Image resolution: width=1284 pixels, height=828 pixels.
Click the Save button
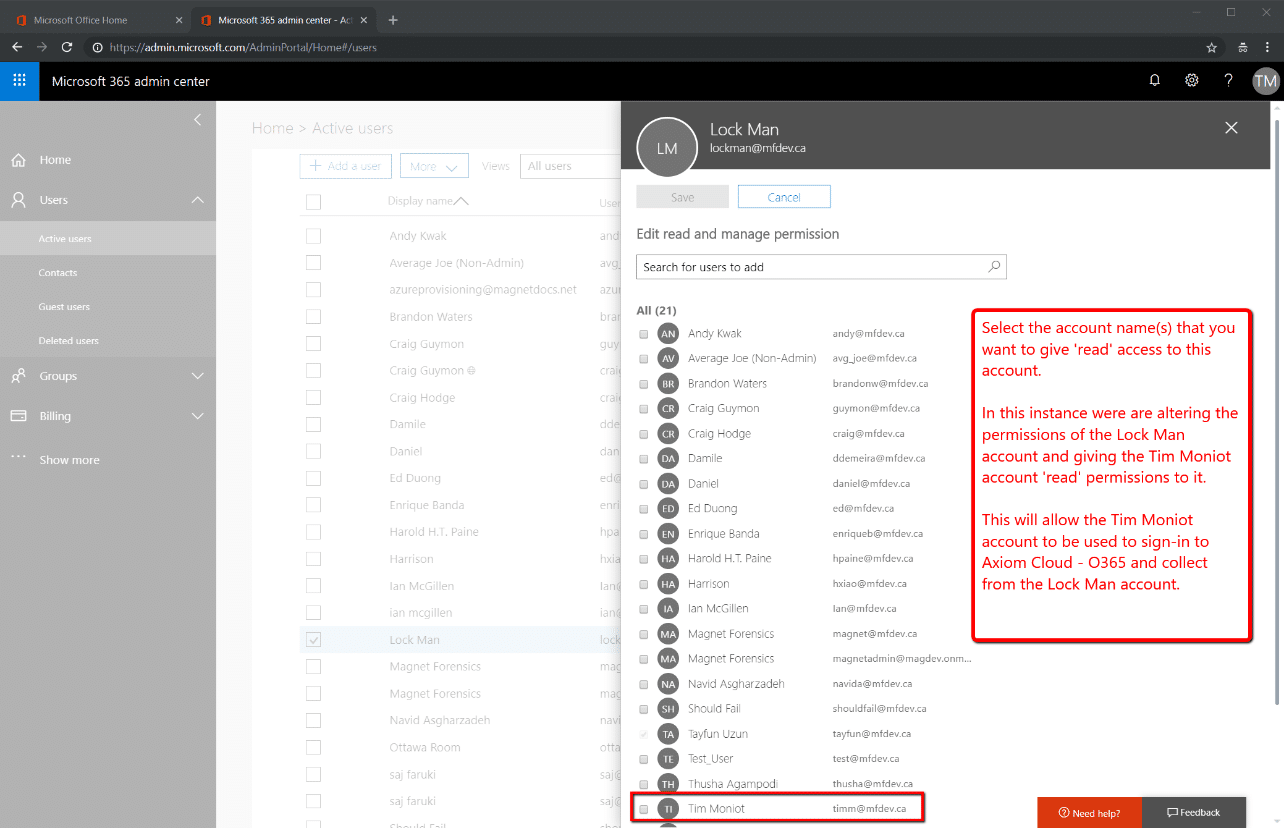[x=683, y=197]
